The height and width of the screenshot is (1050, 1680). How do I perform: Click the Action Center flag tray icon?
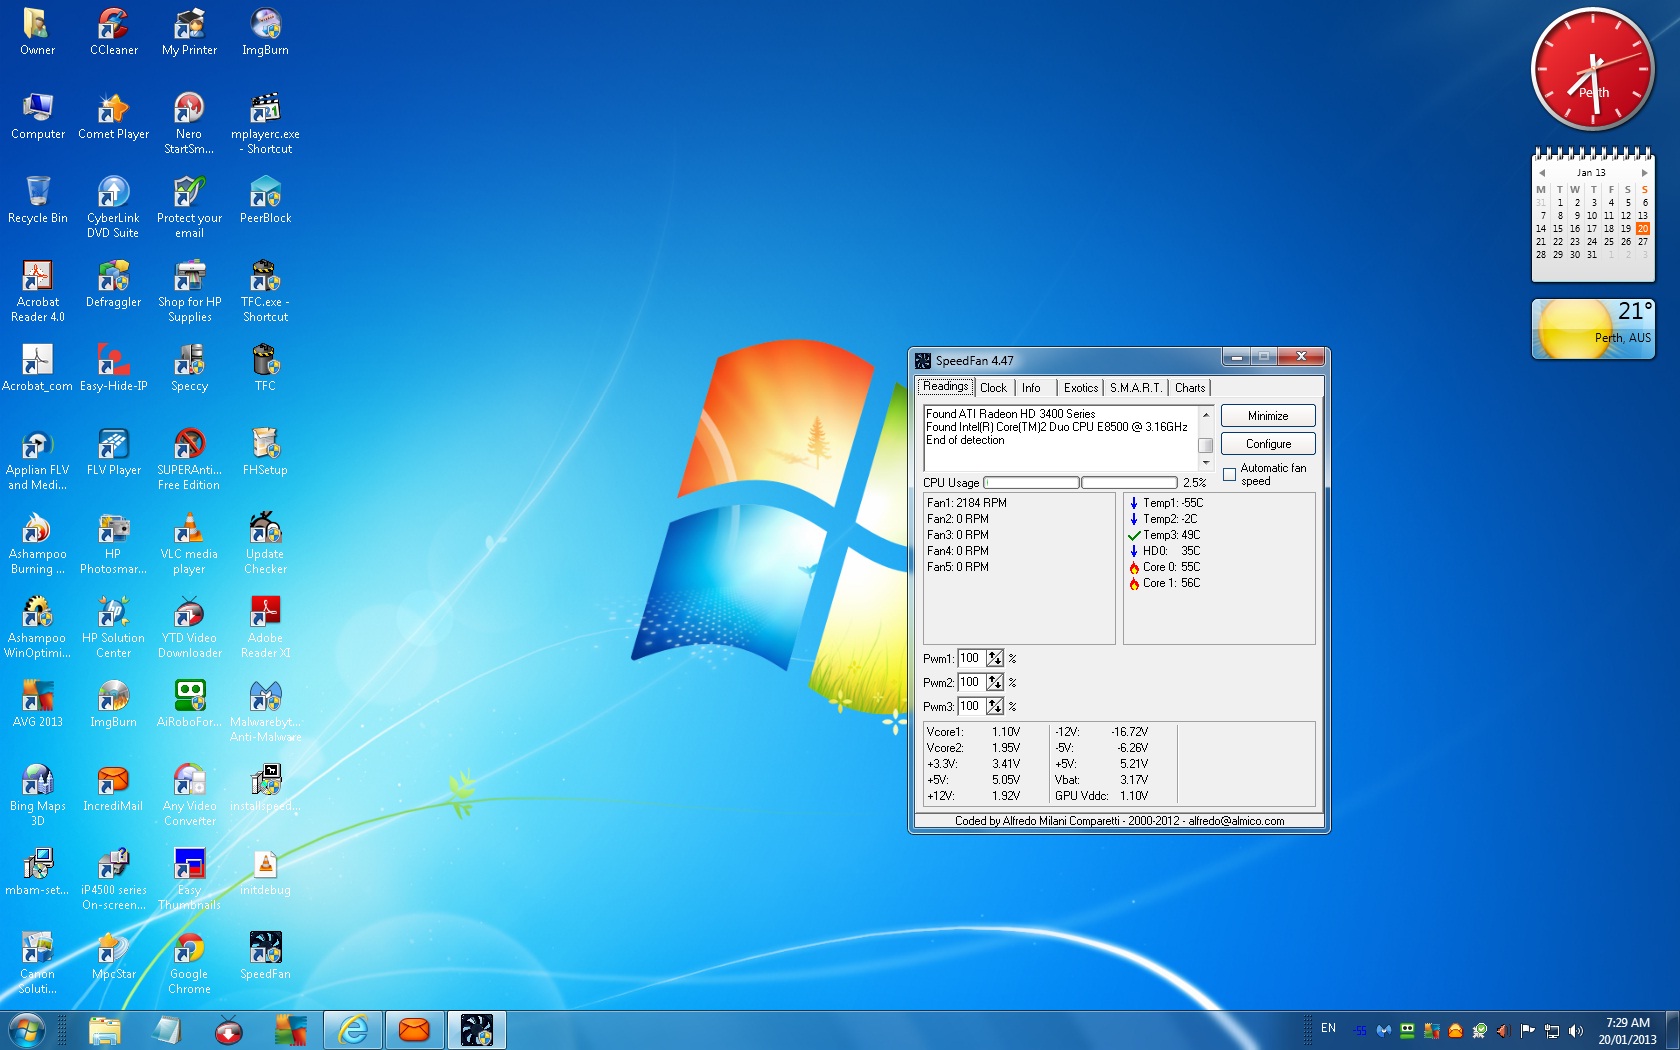point(1527,1030)
